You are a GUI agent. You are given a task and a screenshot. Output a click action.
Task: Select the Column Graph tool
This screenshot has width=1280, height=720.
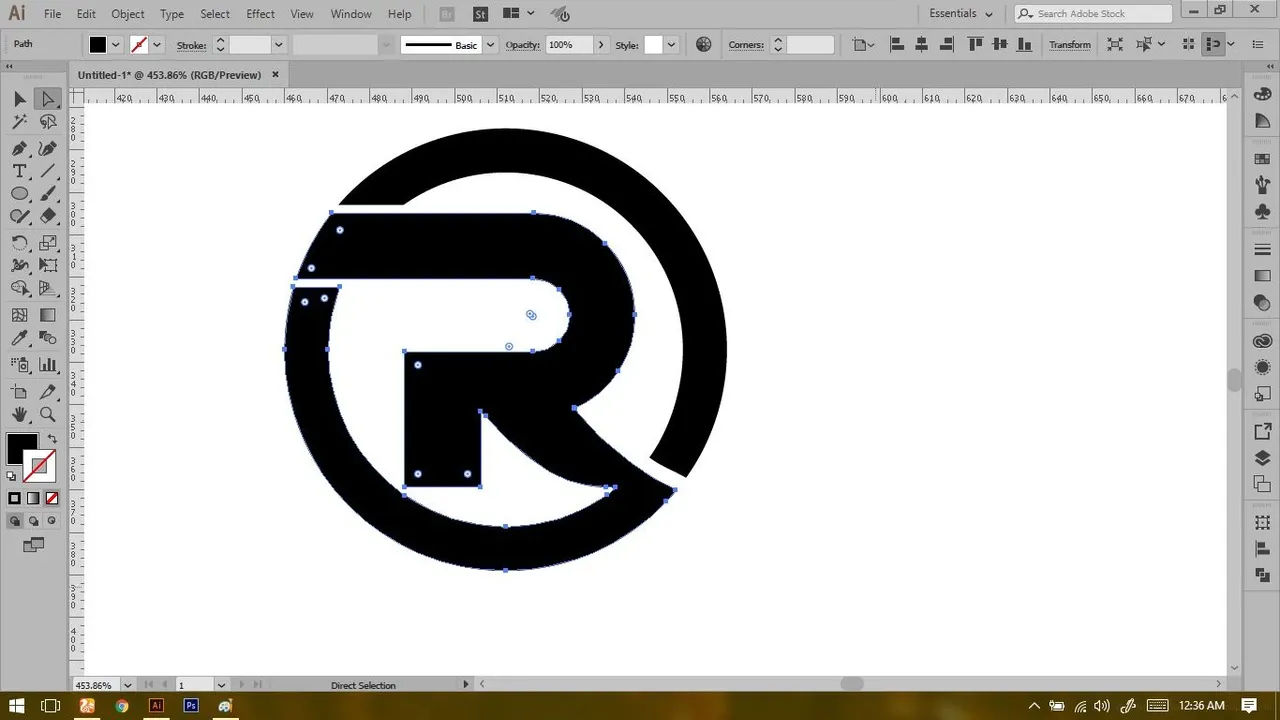click(x=47, y=365)
